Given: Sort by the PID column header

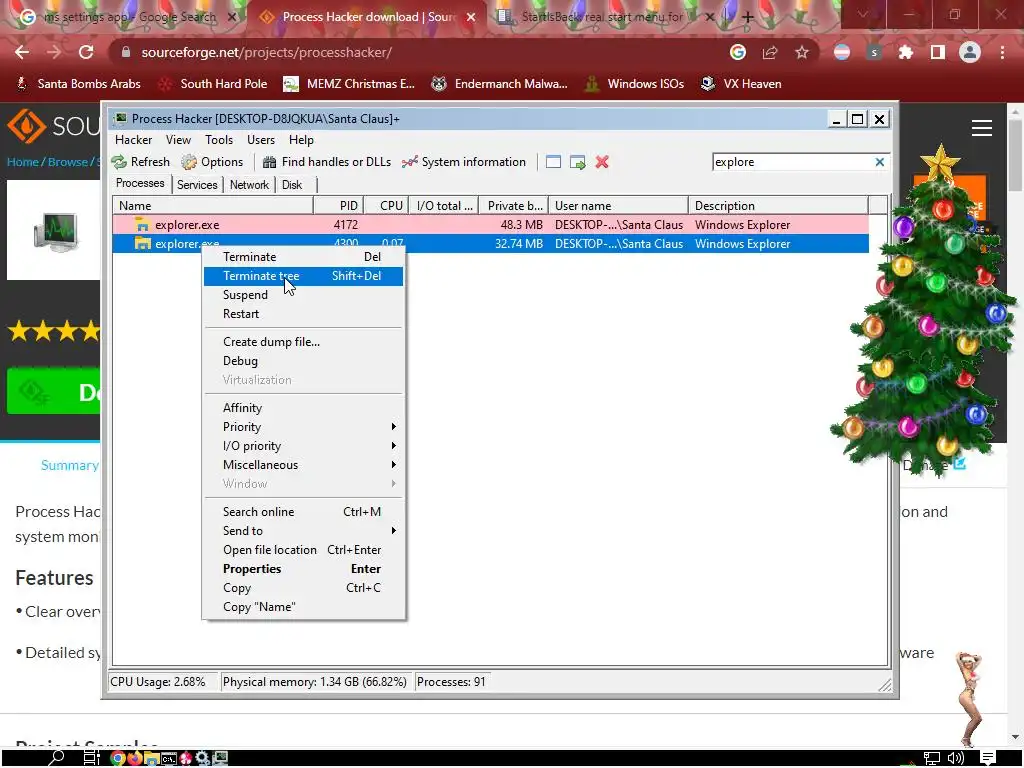Looking at the screenshot, I should 338,206.
